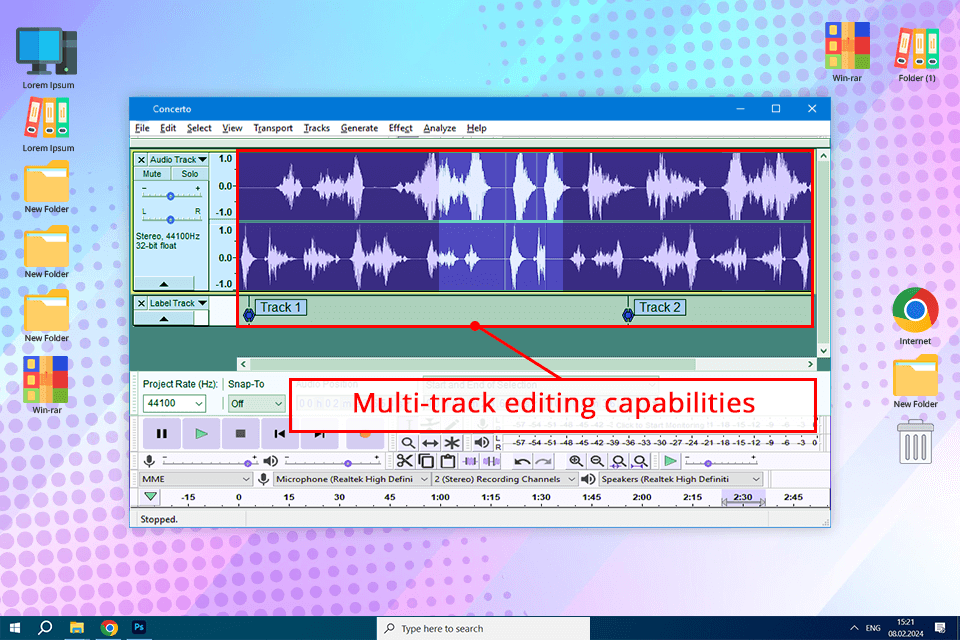Click microphone icon beside recording device
Viewport: 960px width, 640px height.
tap(263, 479)
